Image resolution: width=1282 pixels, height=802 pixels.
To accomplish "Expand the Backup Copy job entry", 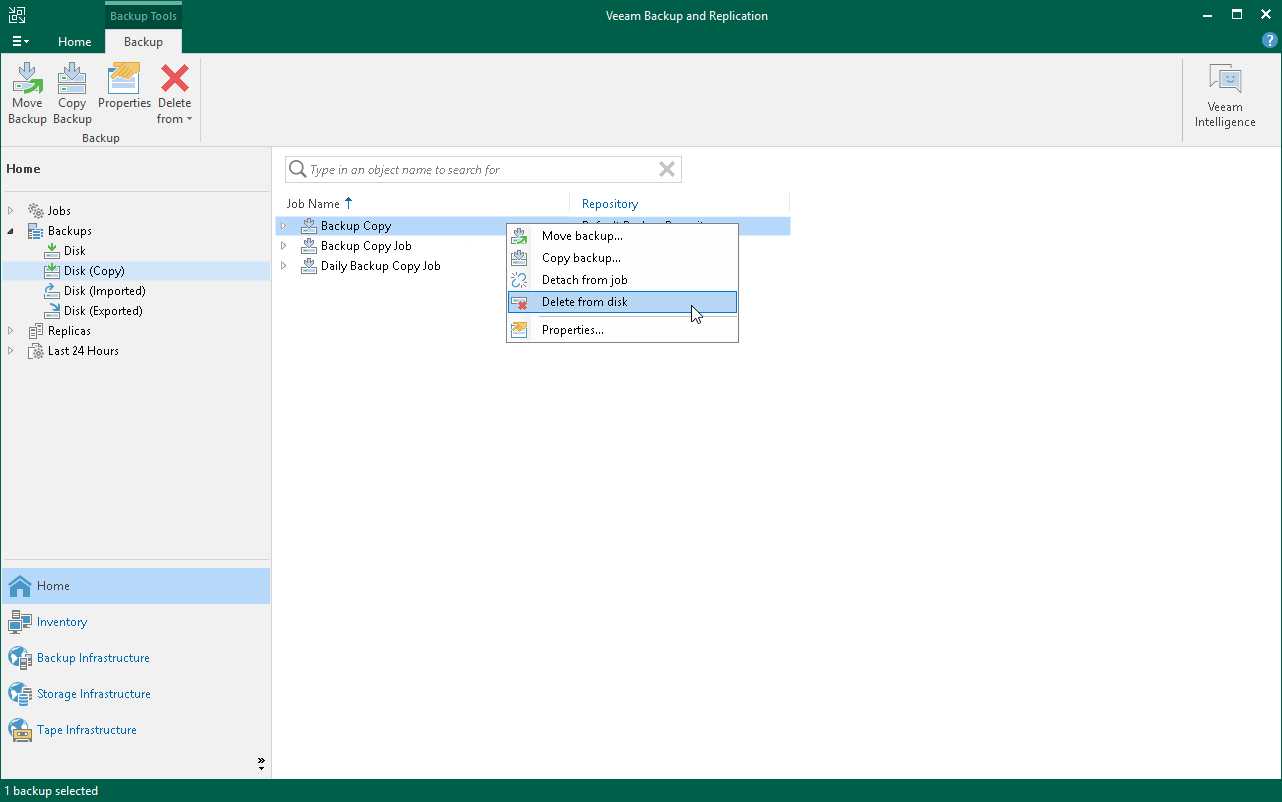I will pyautogui.click(x=283, y=225).
